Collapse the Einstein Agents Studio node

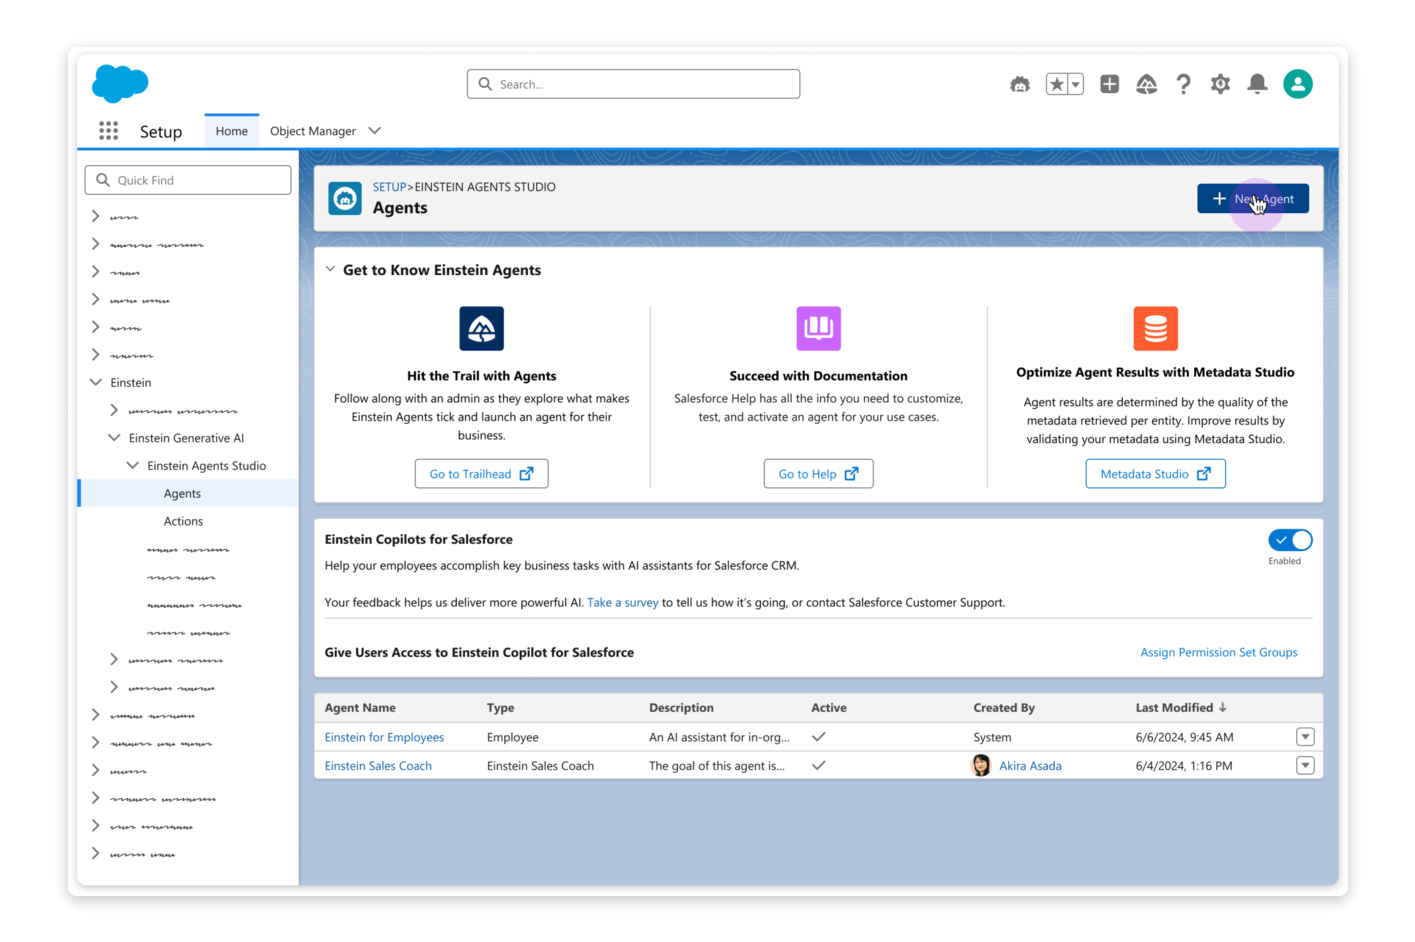(132, 466)
